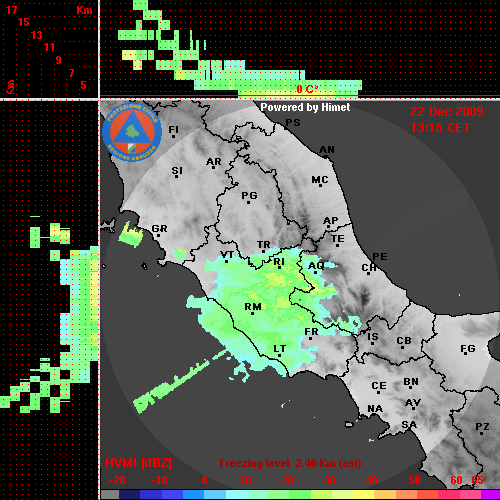Screen dimensions: 500x500
Task: Click the '65' value on dBZ scale
Action: point(477,480)
